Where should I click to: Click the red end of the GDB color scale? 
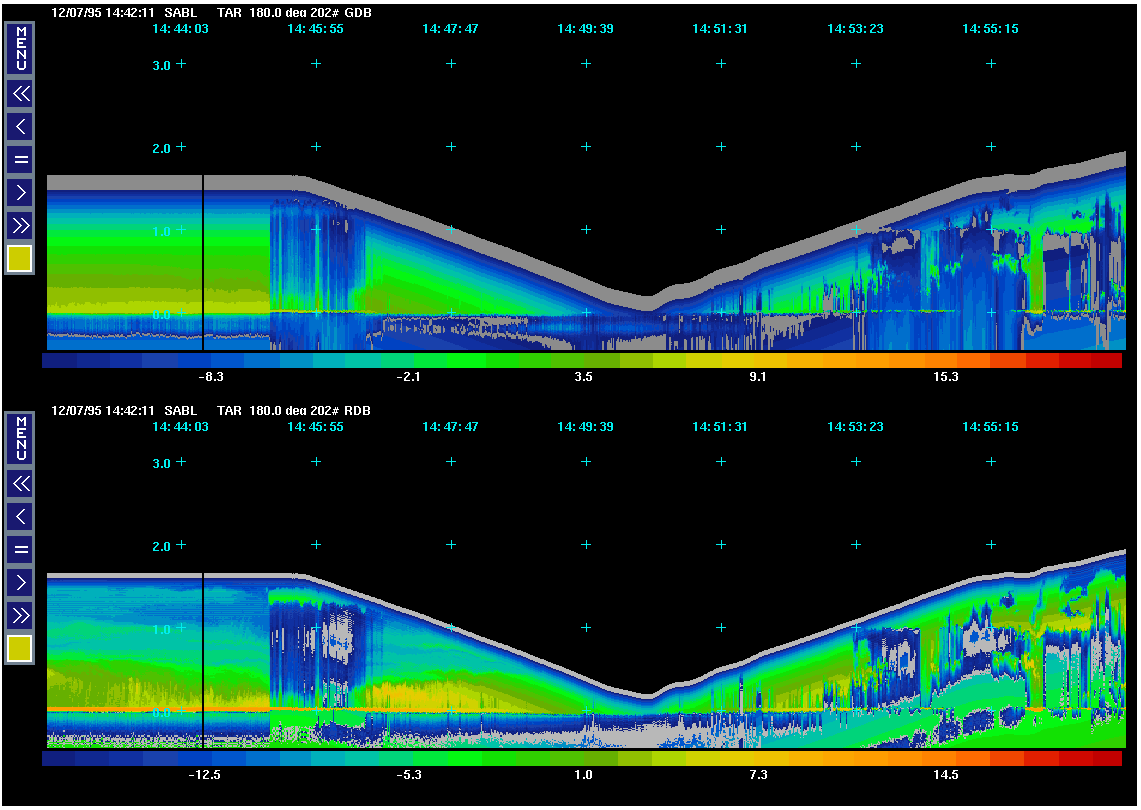[1105, 360]
